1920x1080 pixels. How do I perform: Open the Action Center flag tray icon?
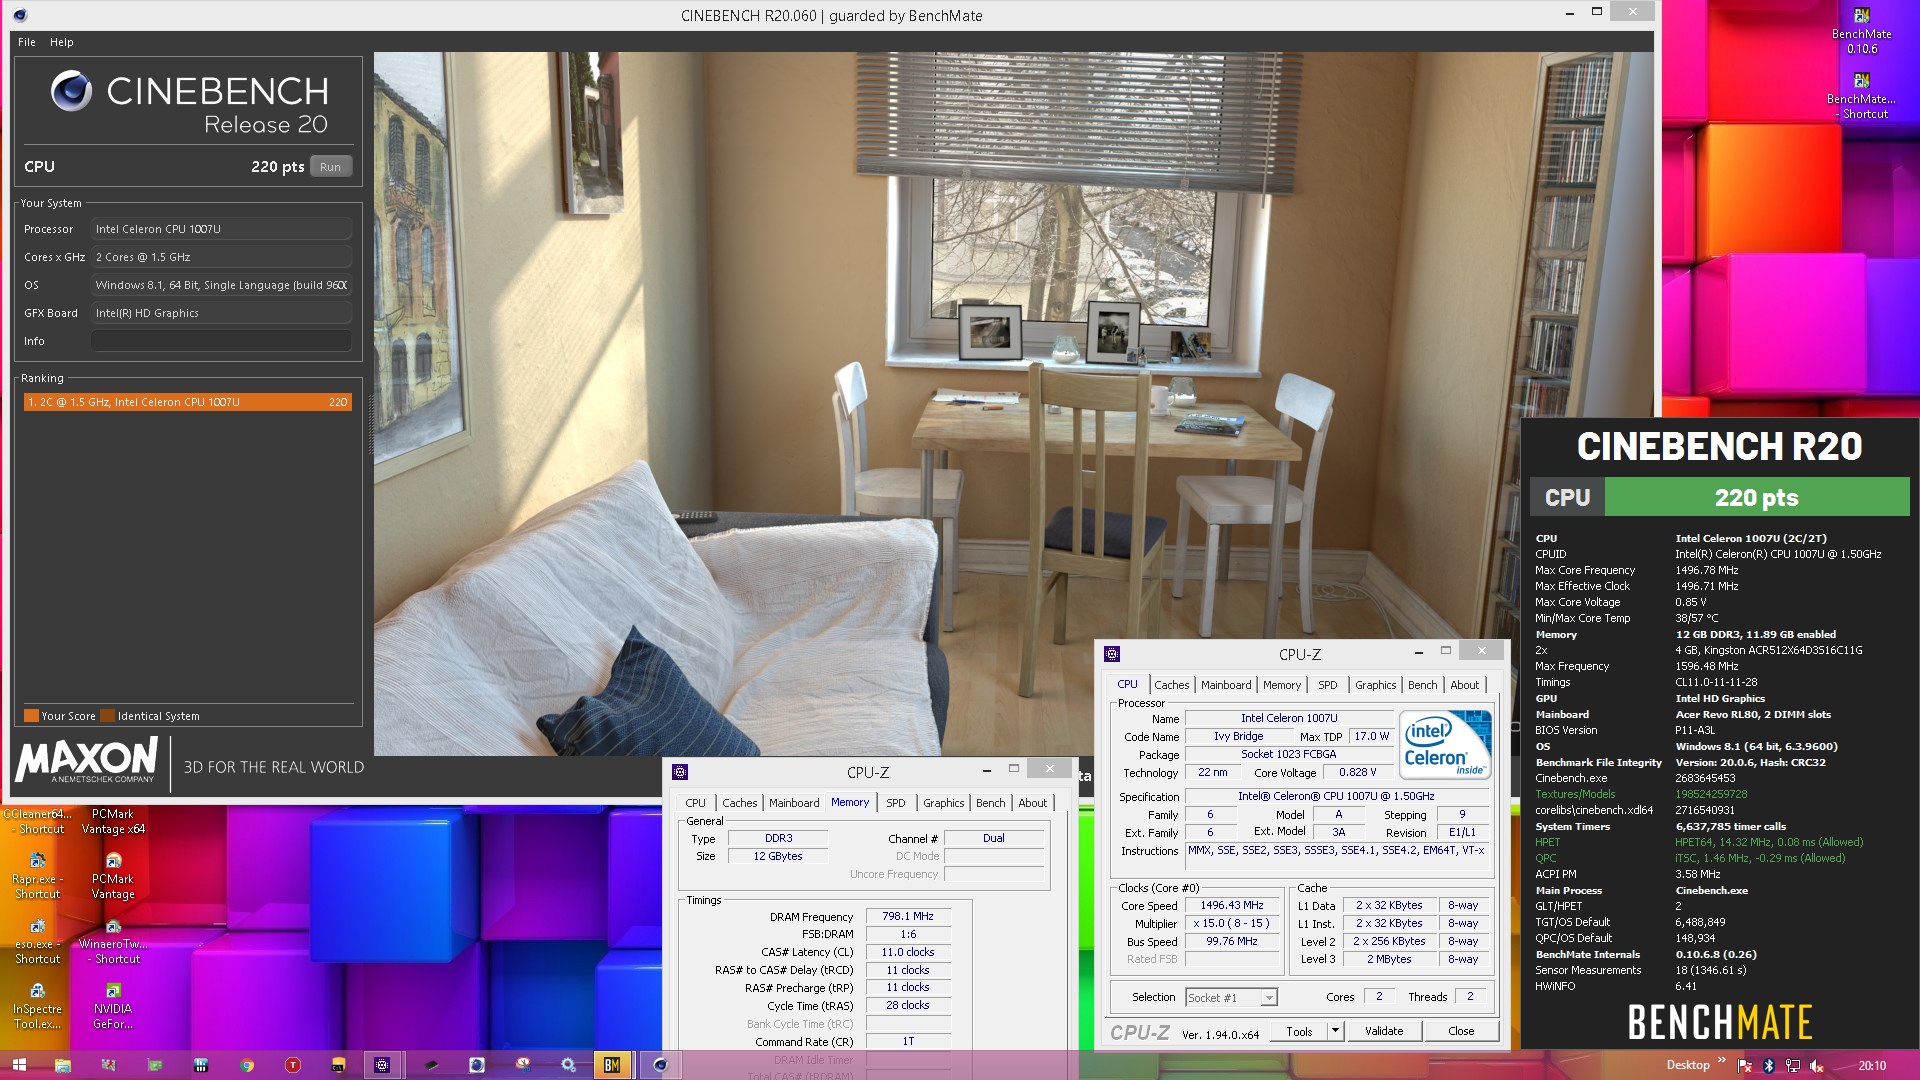click(1745, 1065)
